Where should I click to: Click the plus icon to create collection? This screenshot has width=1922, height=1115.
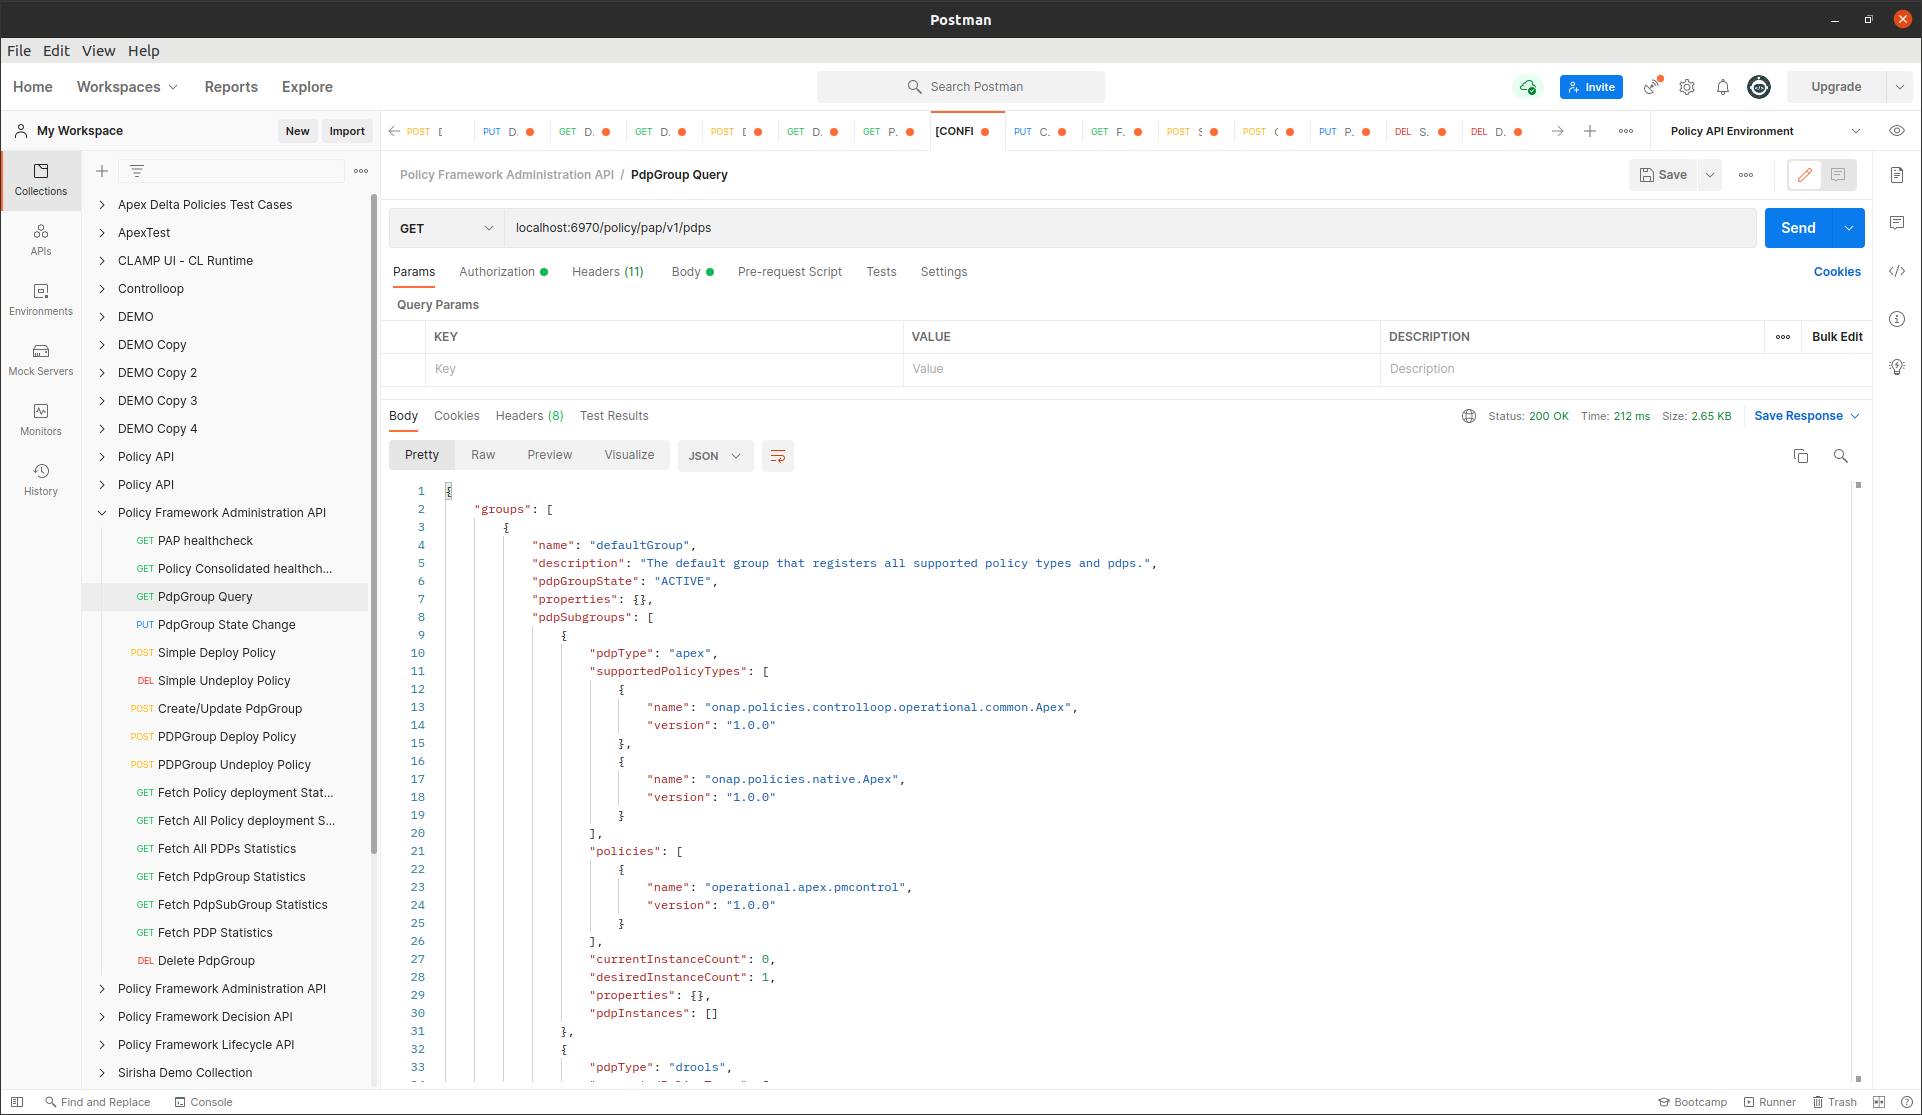(102, 171)
